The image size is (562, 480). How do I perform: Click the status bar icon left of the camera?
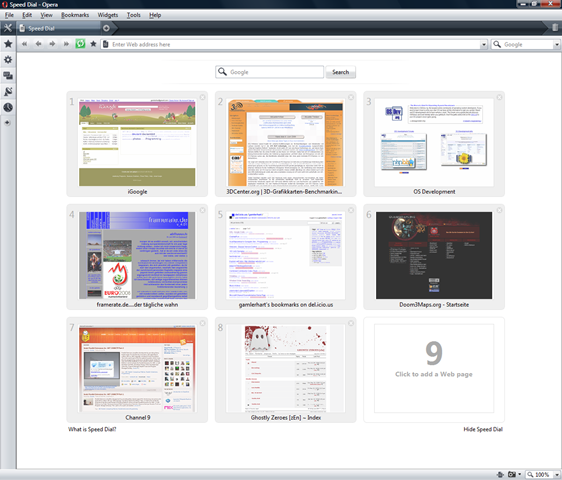click(500, 475)
